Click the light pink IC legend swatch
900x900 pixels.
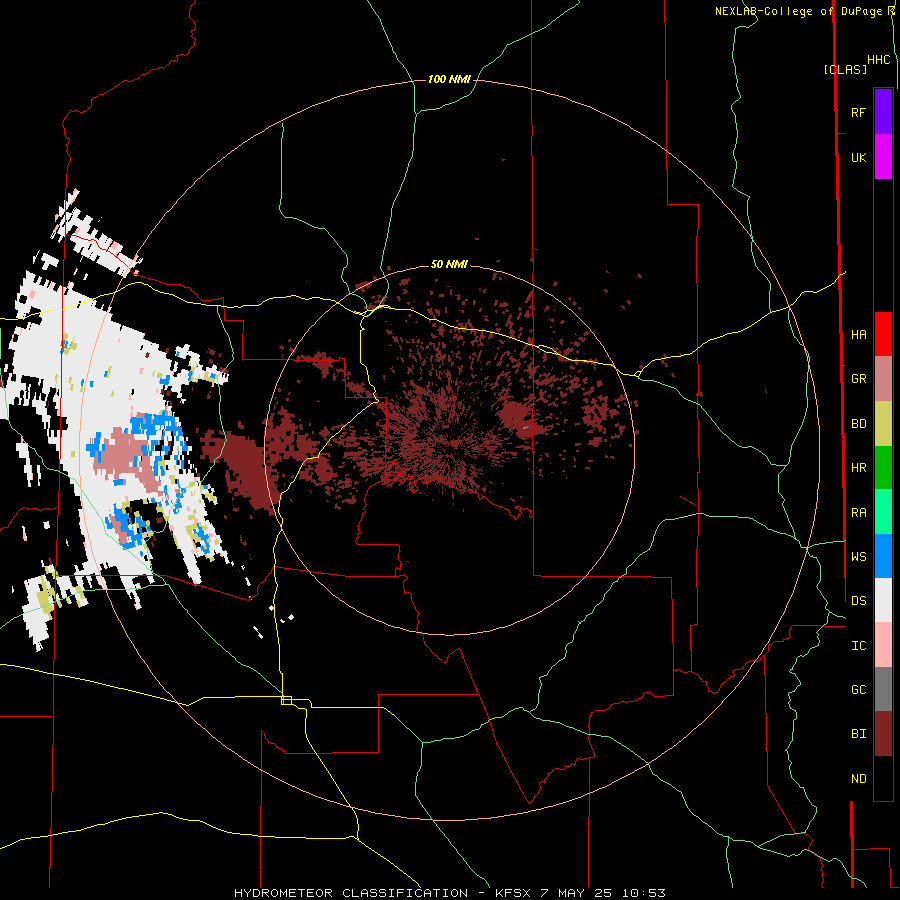pyautogui.click(x=883, y=645)
